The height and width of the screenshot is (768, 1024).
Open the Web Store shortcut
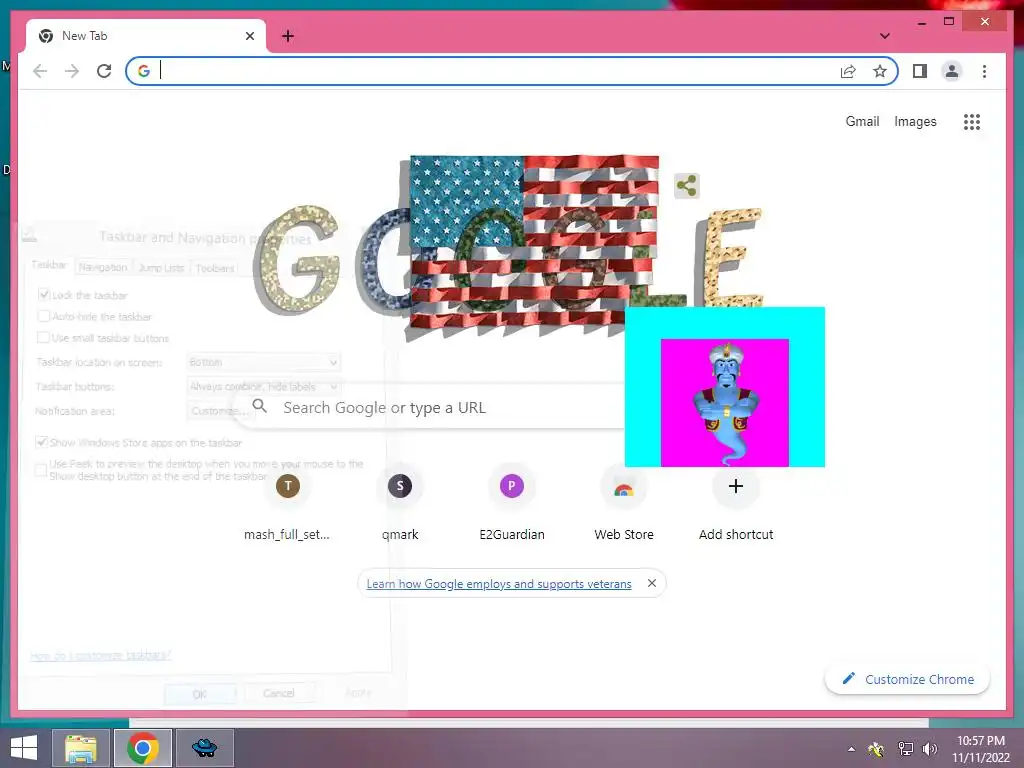pos(624,504)
